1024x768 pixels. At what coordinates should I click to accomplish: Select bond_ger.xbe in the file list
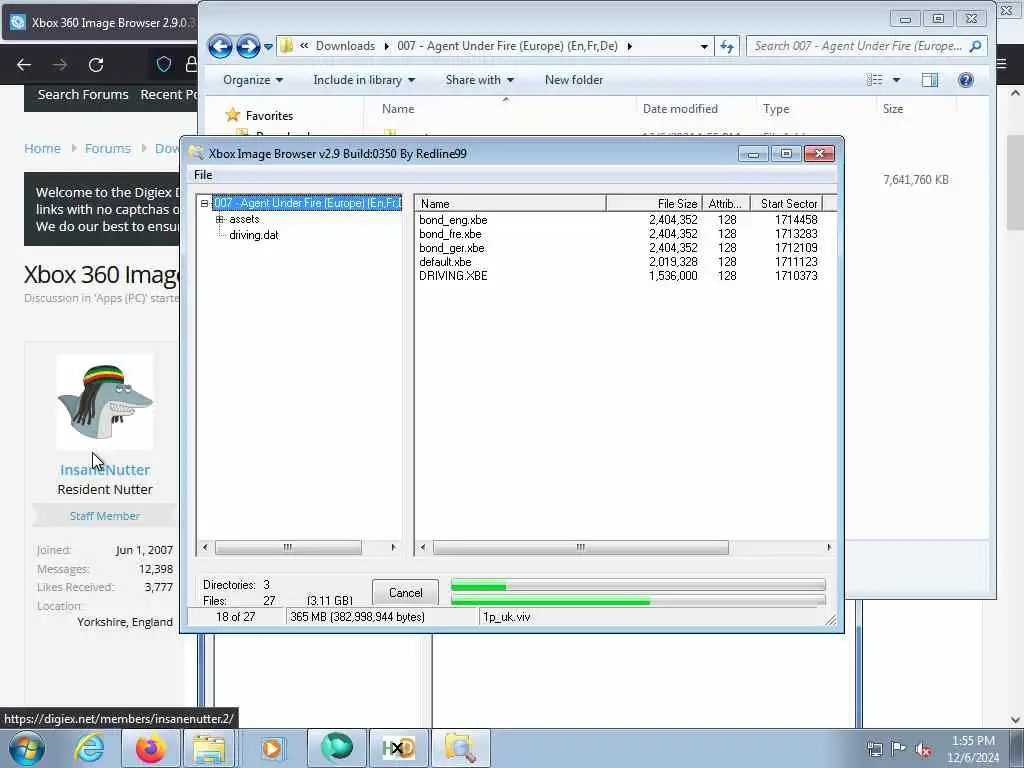pos(452,248)
